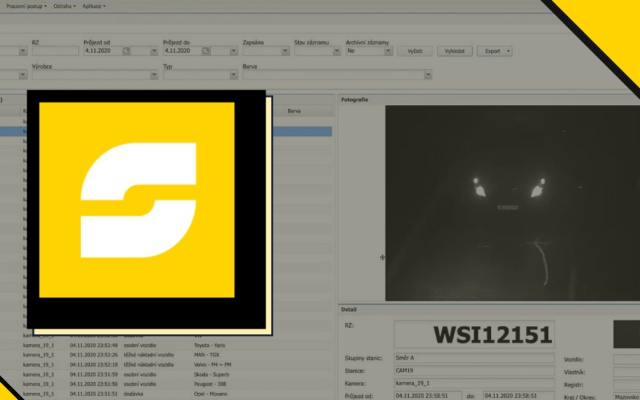The image size is (640, 400).
Task: Click the Průjezd do date field 4.11.2020
Action: [182, 51]
